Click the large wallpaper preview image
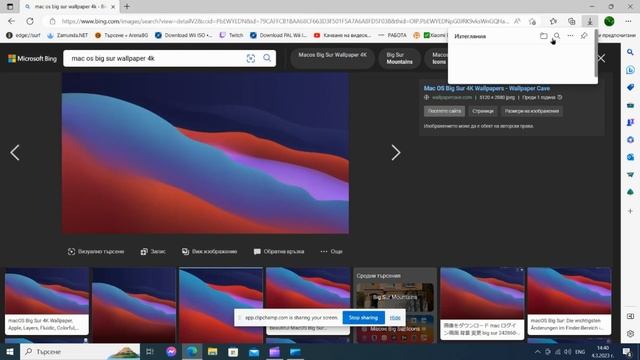 point(205,153)
